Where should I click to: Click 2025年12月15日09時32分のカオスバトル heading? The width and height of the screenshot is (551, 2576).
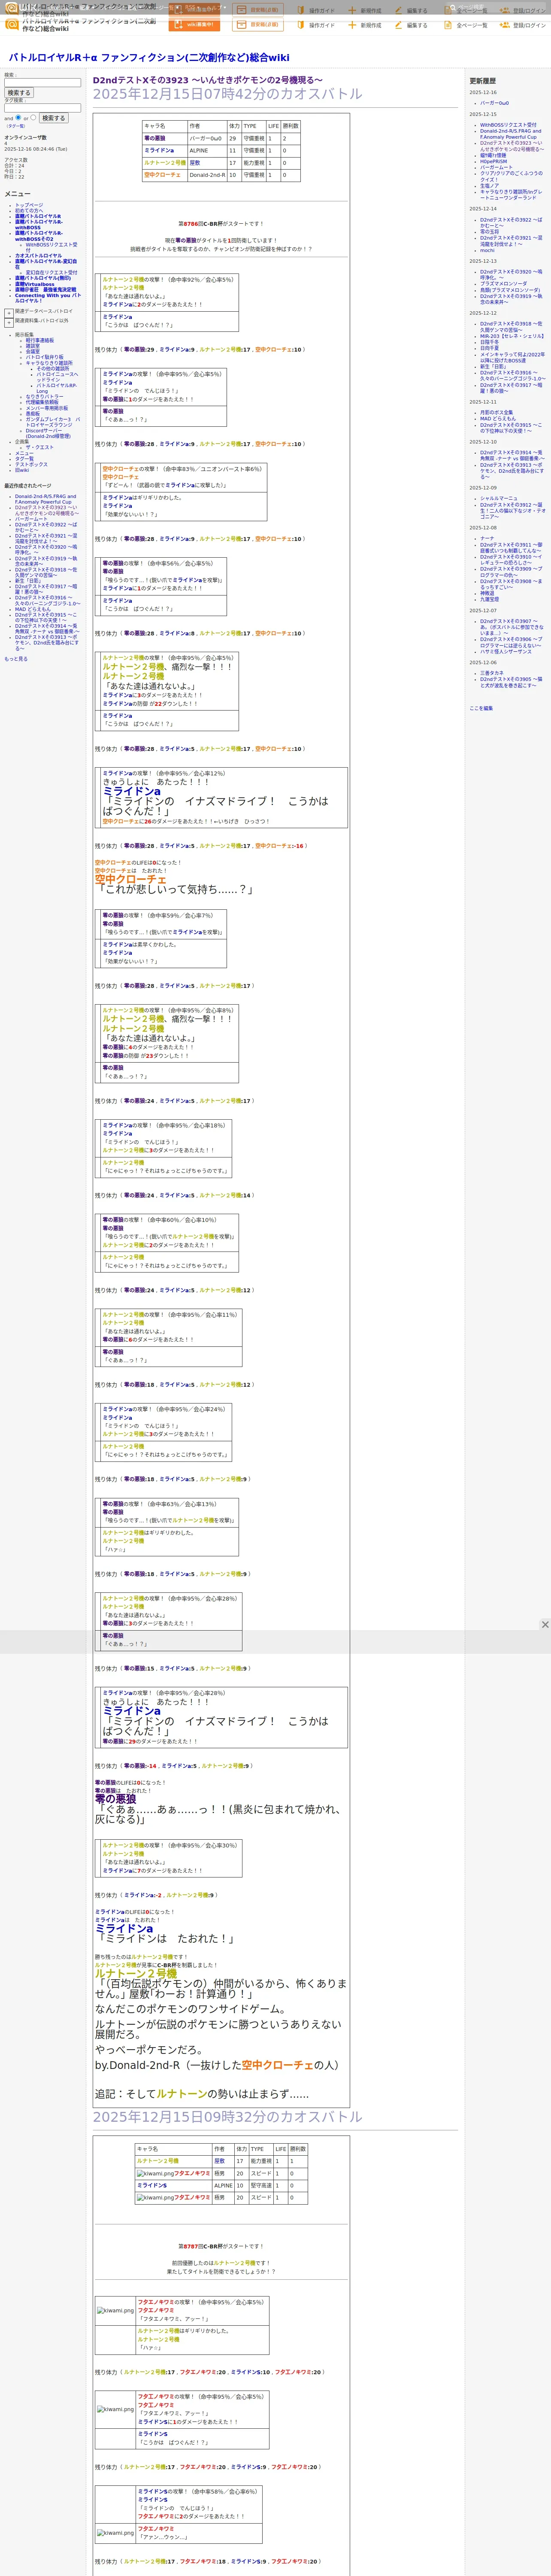[228, 2117]
